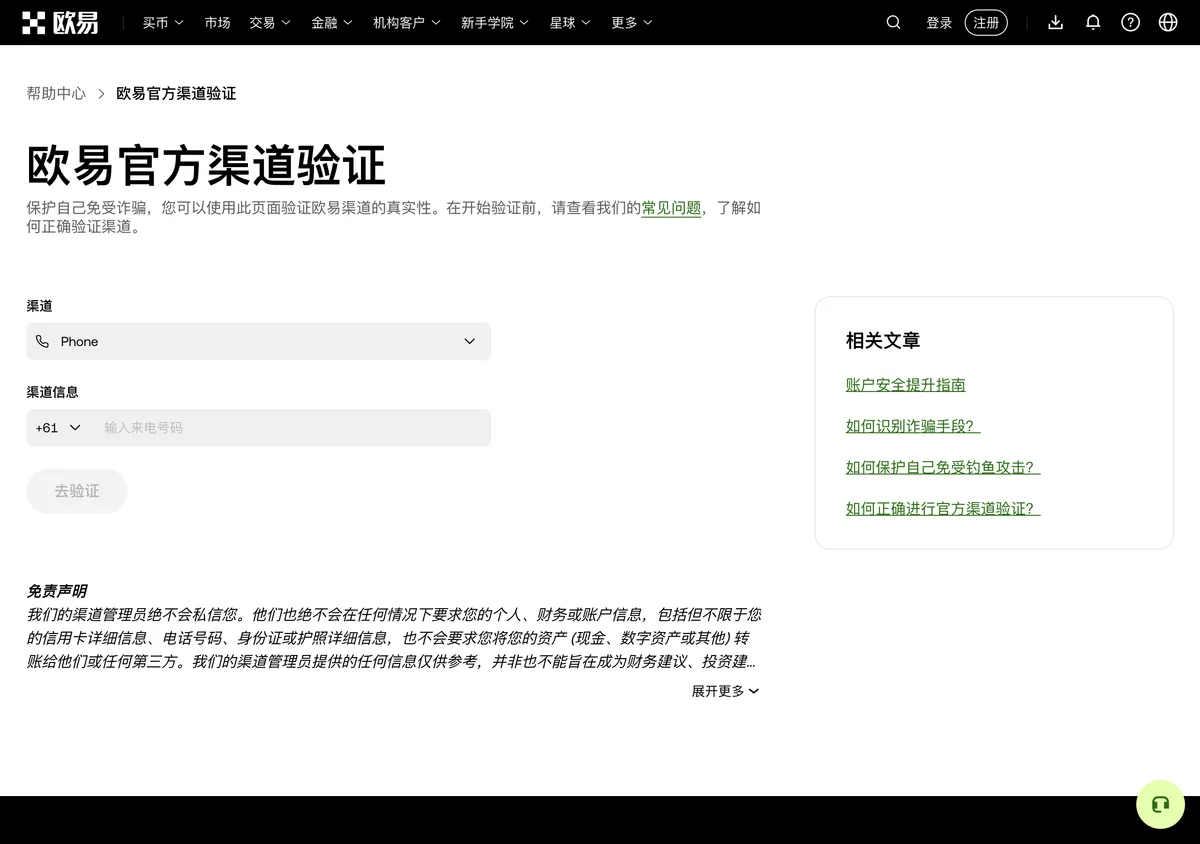
Task: Open the notifications bell icon
Action: coord(1093,22)
